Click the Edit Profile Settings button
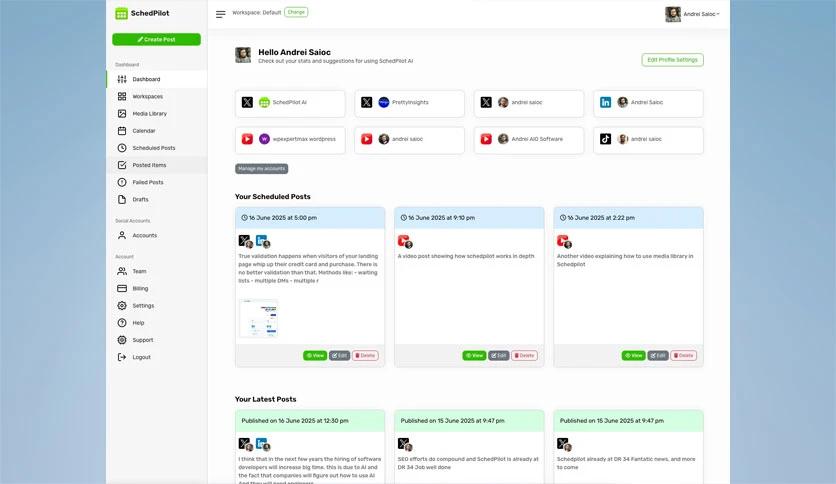 672,60
